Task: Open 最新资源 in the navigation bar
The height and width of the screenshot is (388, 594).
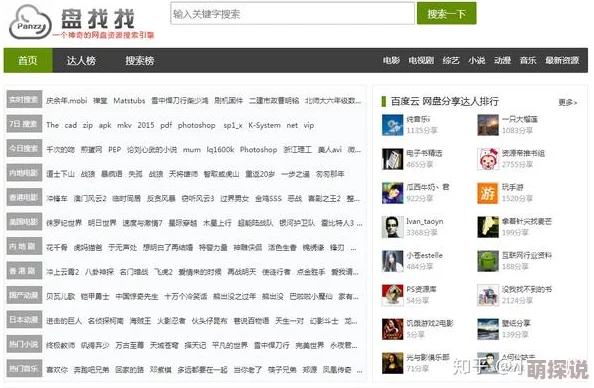Action: [x=562, y=60]
